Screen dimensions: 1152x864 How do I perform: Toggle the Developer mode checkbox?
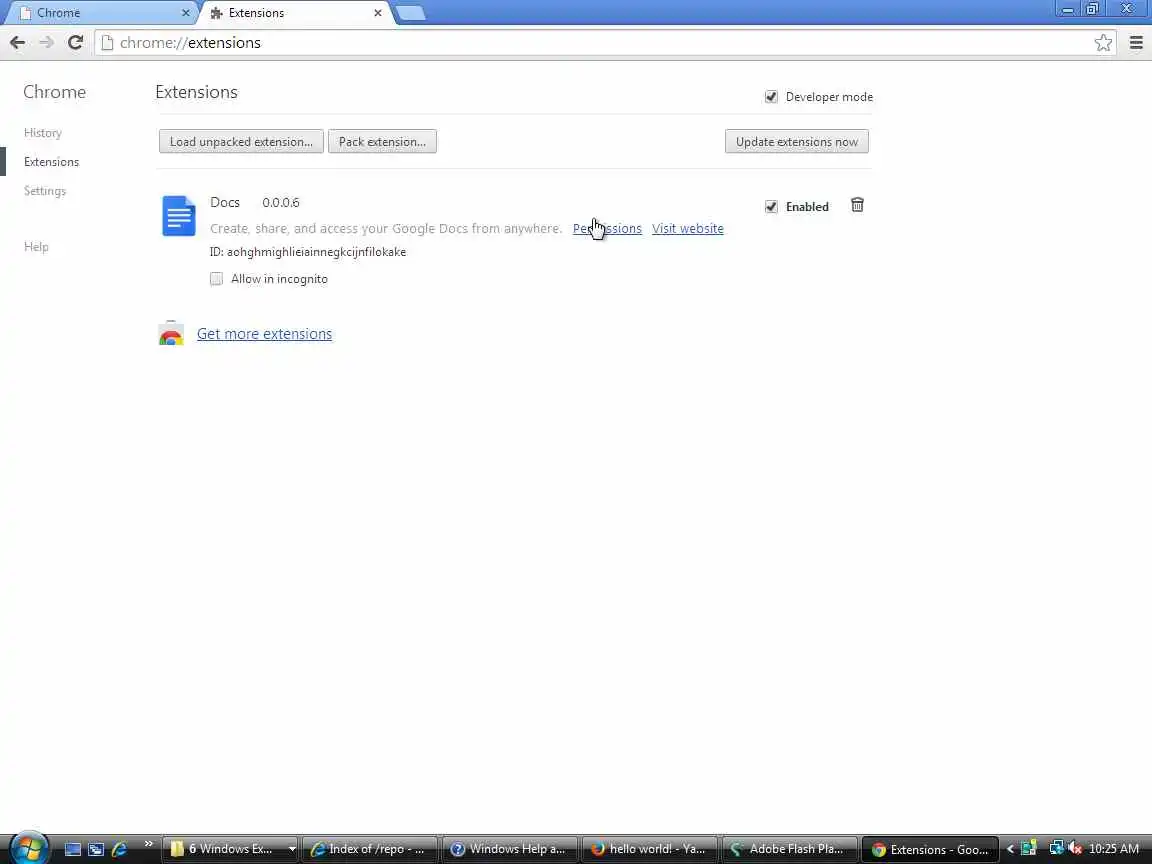point(771,97)
